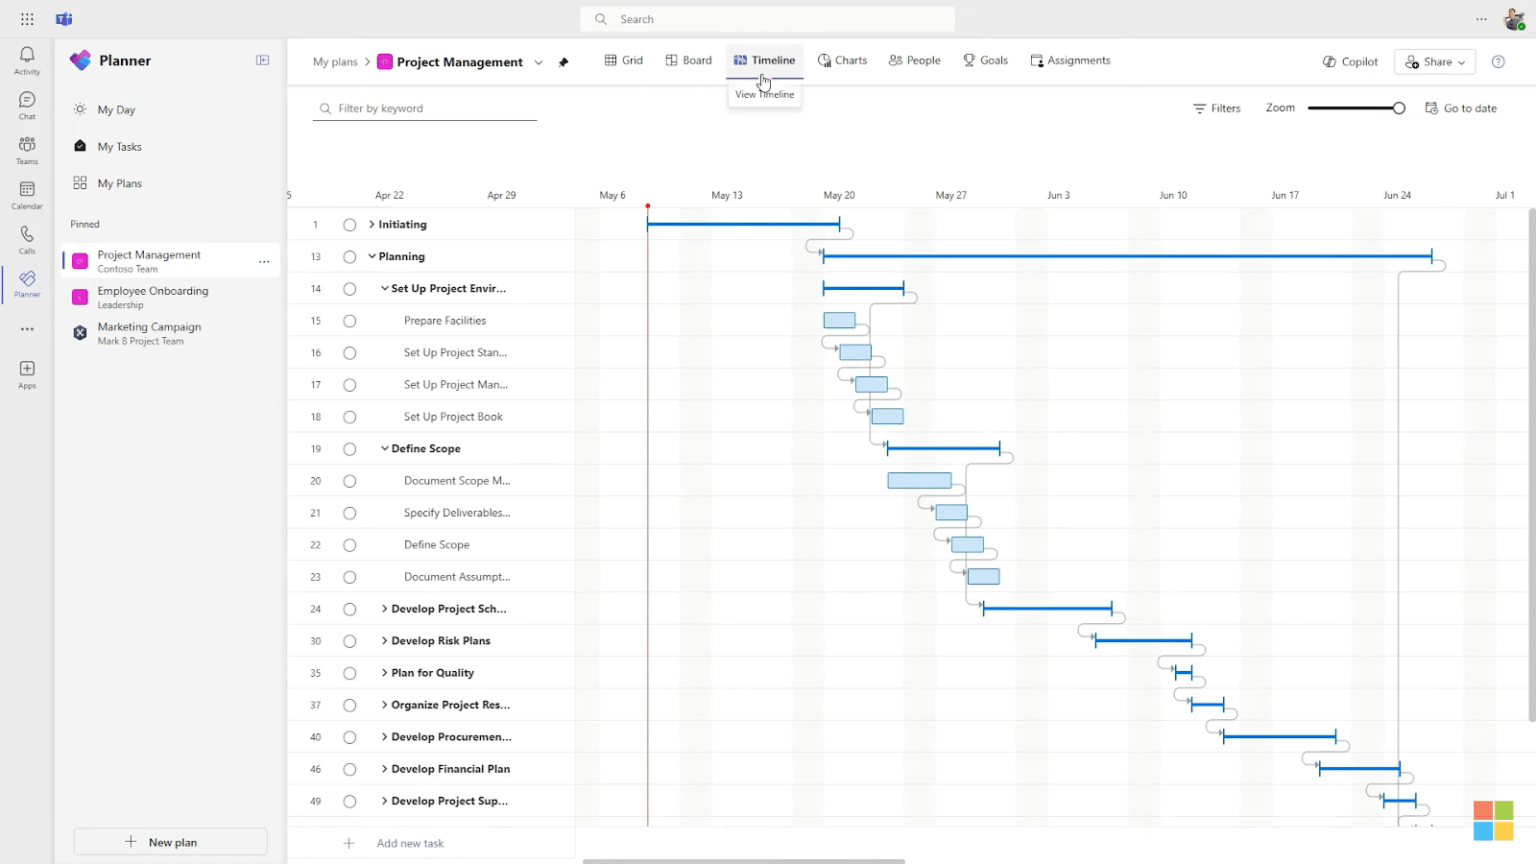Image resolution: width=1536 pixels, height=864 pixels.
Task: Check the circle beside Prepare Facilities
Action: click(349, 320)
